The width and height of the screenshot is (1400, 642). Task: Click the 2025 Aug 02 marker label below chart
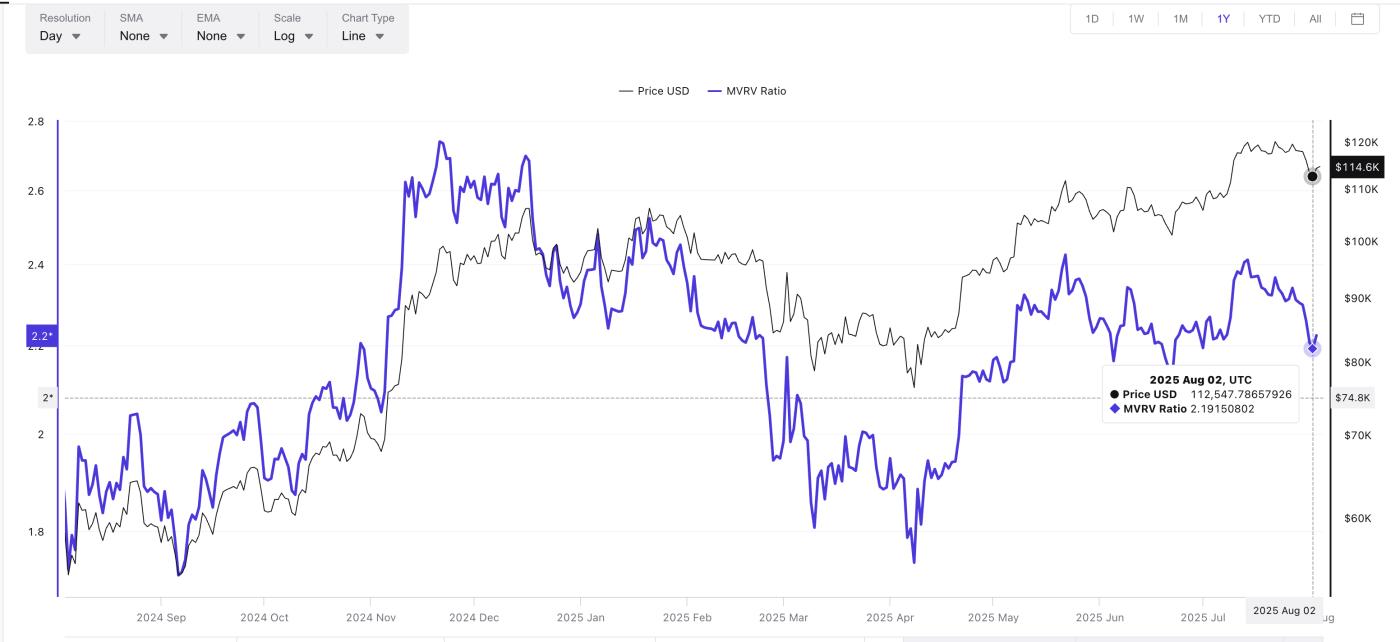pos(1283,610)
